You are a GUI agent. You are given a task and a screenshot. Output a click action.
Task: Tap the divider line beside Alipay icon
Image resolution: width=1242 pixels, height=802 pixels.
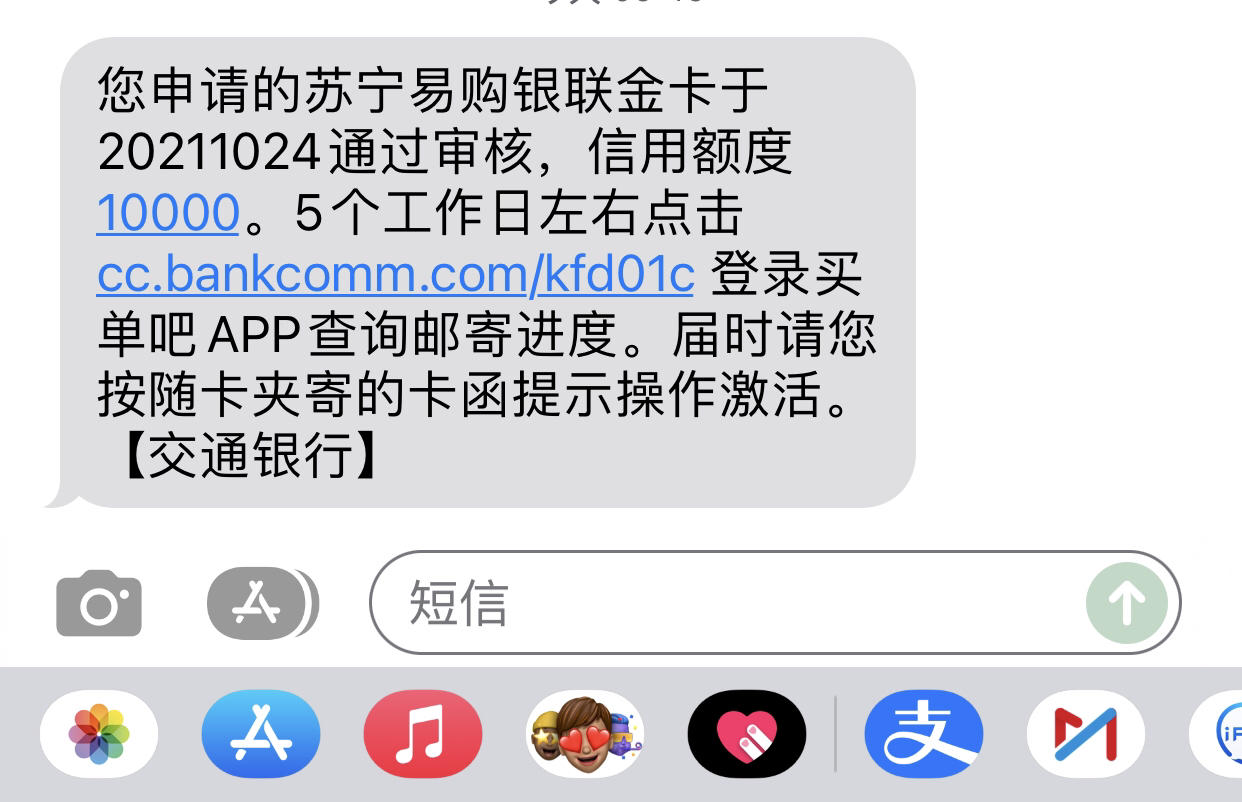coord(835,735)
